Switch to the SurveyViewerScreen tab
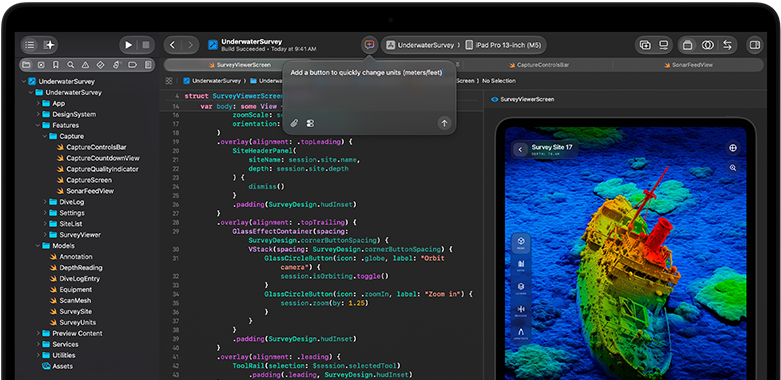This screenshot has width=781, height=380. click(x=240, y=65)
